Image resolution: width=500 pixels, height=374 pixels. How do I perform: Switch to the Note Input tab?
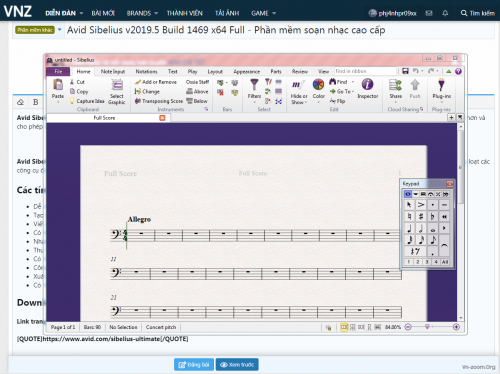click(x=113, y=71)
